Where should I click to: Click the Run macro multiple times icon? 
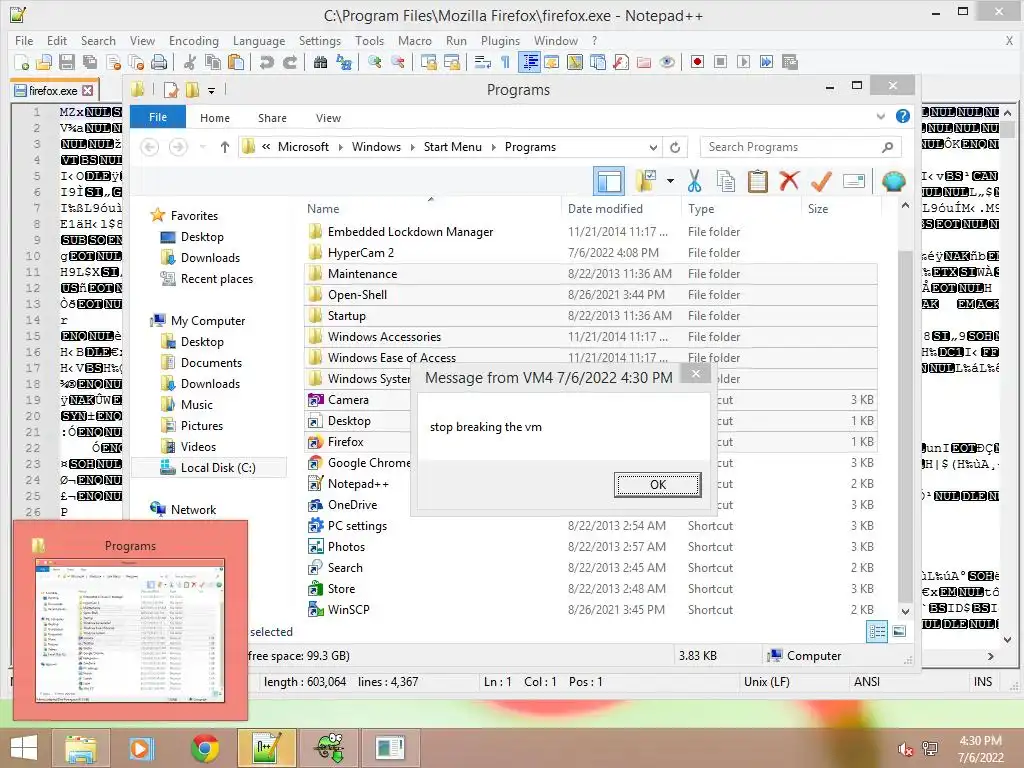[x=767, y=62]
